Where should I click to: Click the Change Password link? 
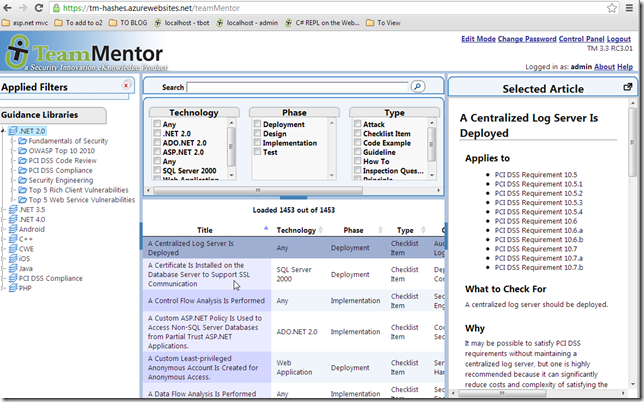click(527, 39)
